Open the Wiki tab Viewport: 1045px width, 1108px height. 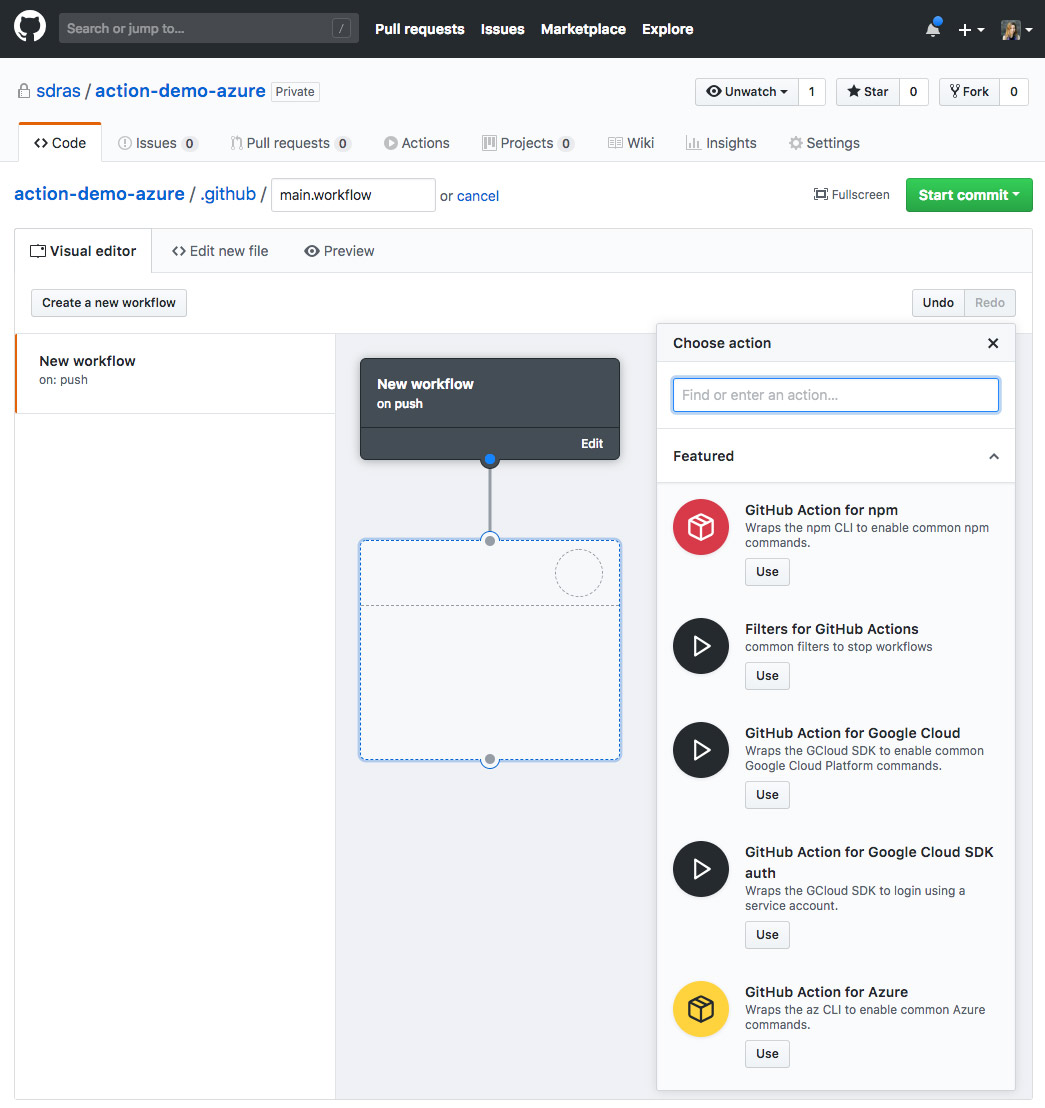tap(631, 143)
